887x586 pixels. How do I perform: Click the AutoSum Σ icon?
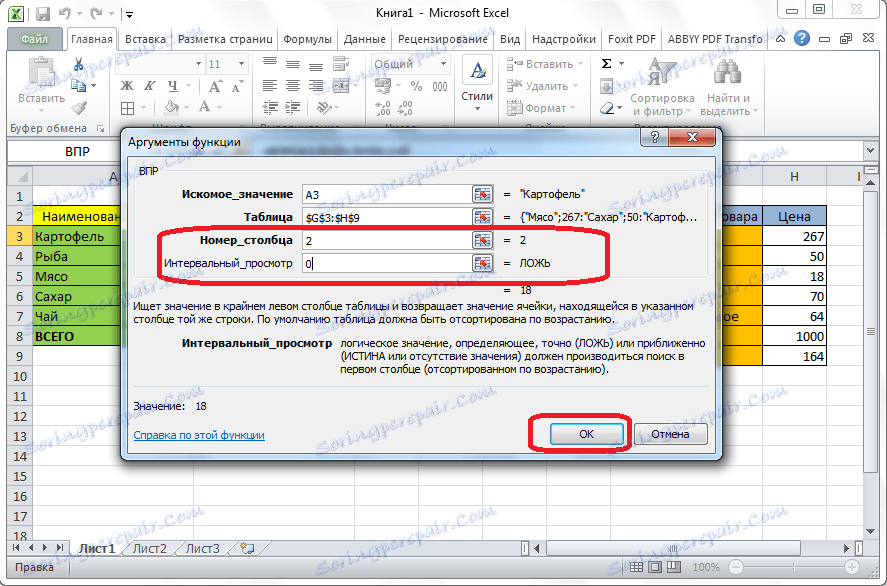coord(606,63)
